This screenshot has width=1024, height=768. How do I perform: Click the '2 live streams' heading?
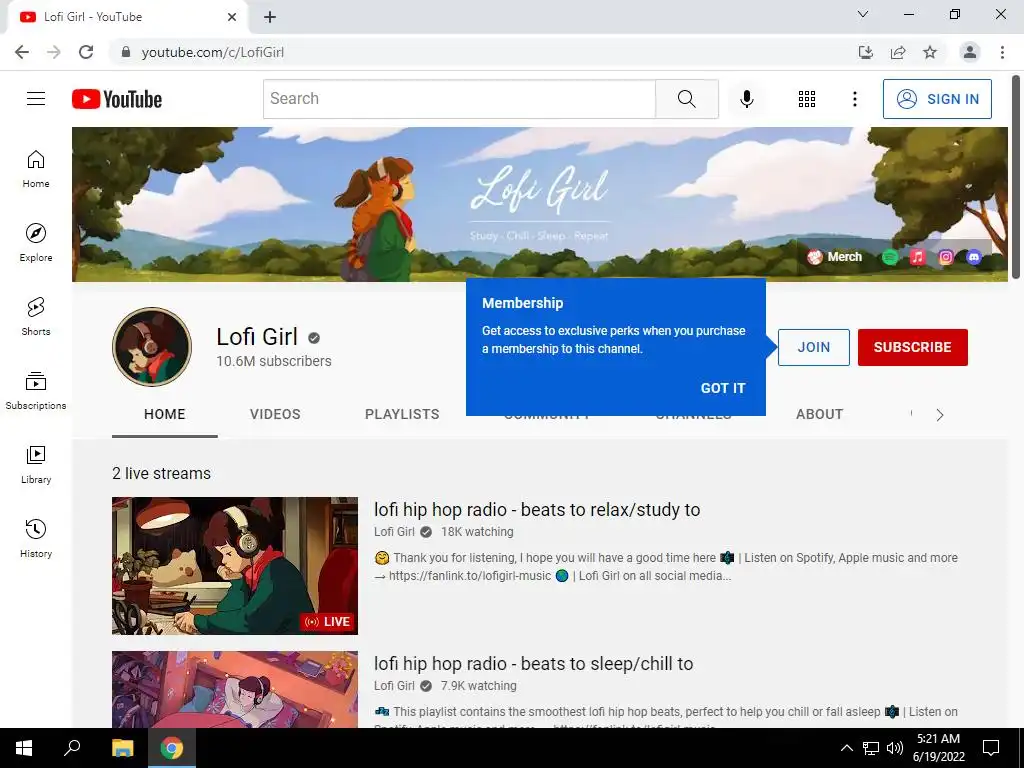coord(161,473)
